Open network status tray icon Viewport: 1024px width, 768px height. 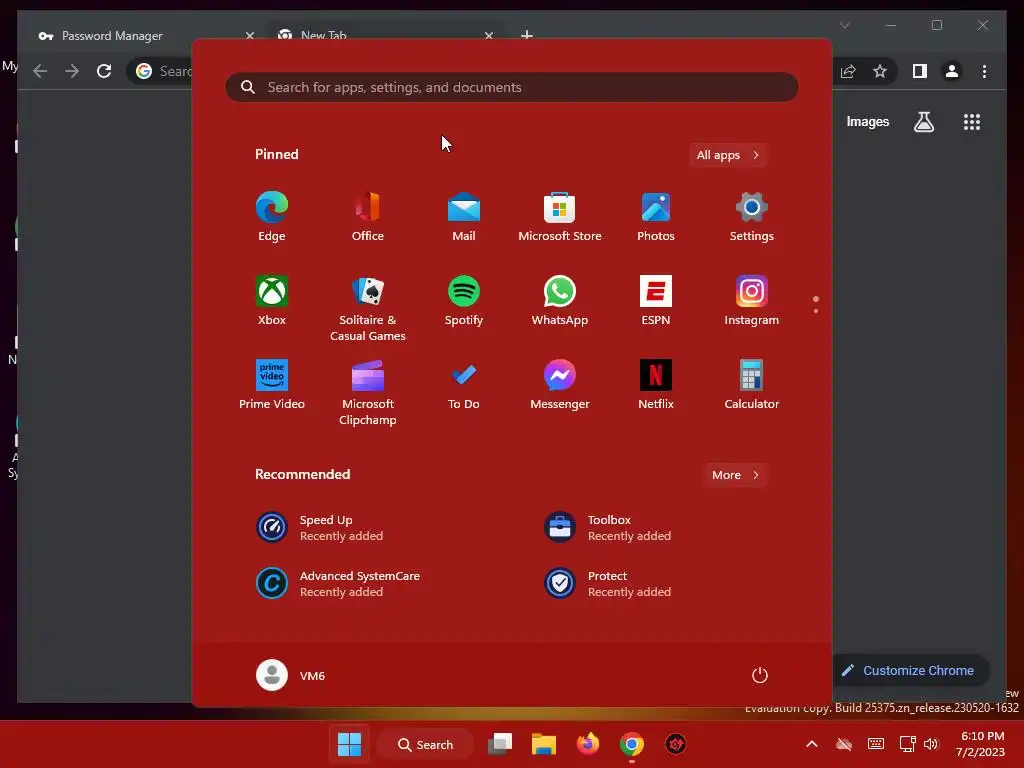tap(907, 744)
